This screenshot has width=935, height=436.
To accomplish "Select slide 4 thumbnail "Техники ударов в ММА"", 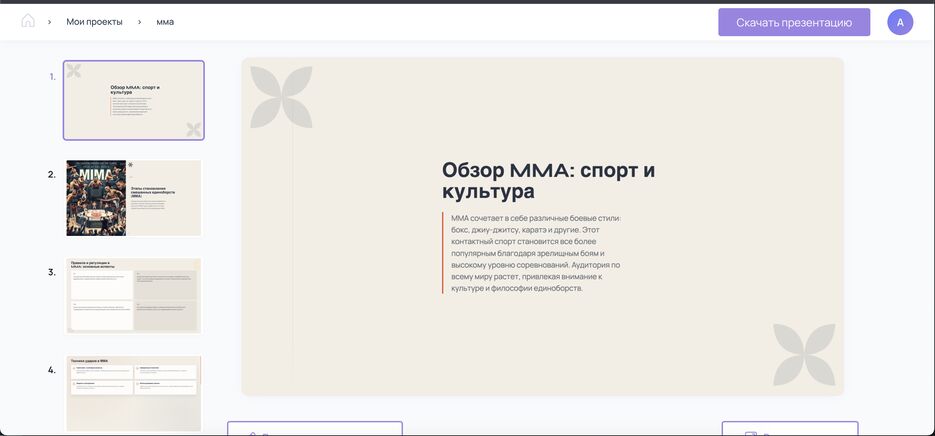I will pyautogui.click(x=134, y=394).
